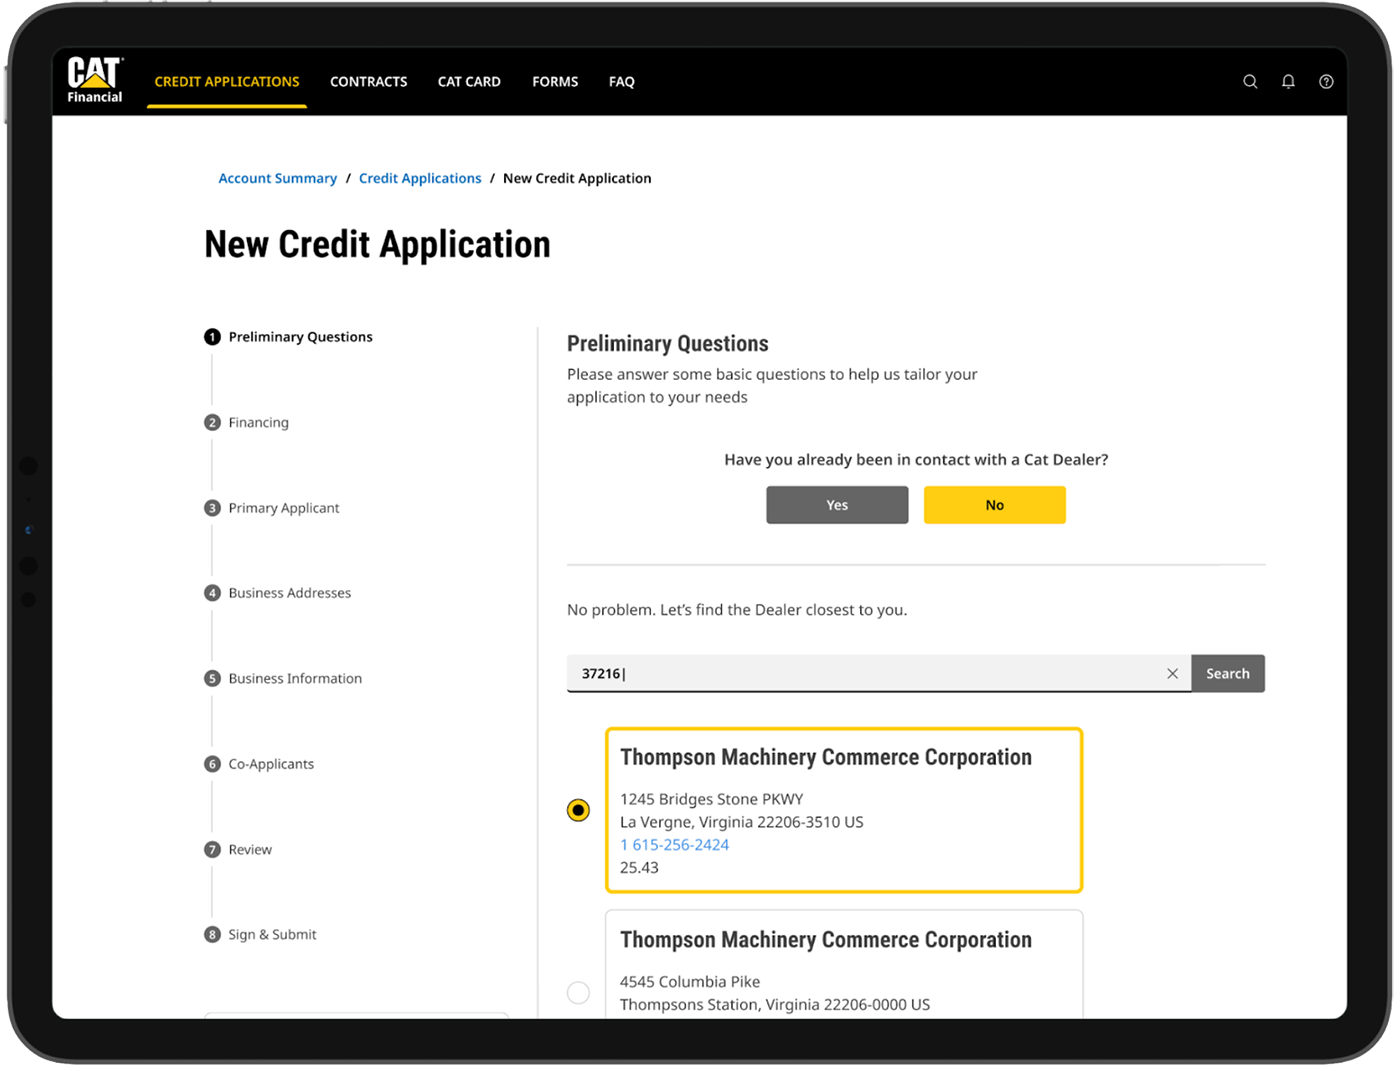The image size is (1400, 1071).
Task: Click Preliminary Questions step label
Action: [x=300, y=337]
